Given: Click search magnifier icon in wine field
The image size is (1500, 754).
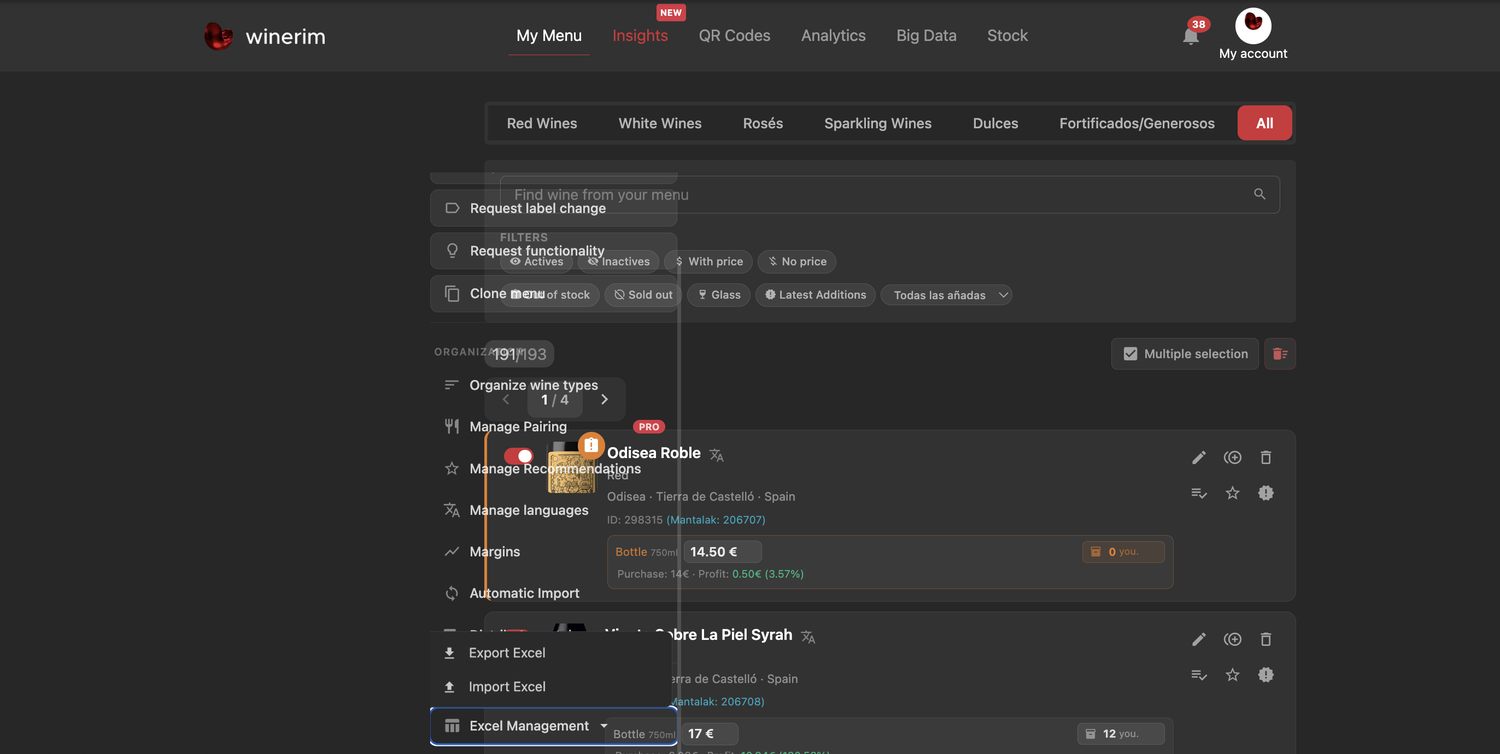Looking at the screenshot, I should tap(1259, 194).
